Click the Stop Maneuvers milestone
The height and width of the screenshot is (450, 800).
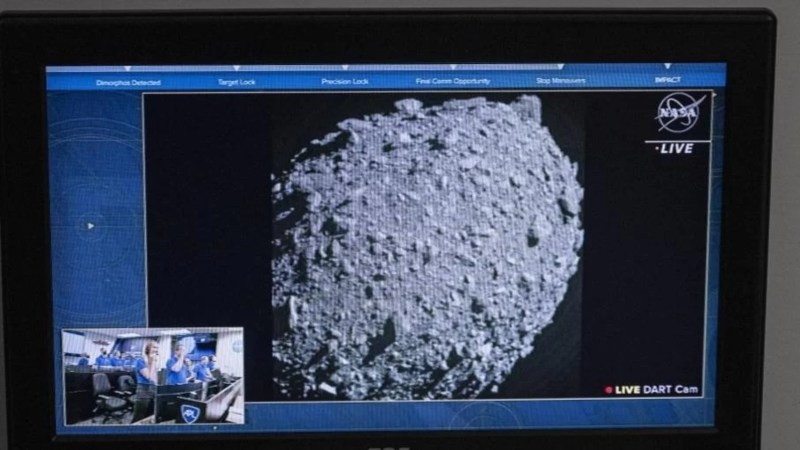(560, 81)
